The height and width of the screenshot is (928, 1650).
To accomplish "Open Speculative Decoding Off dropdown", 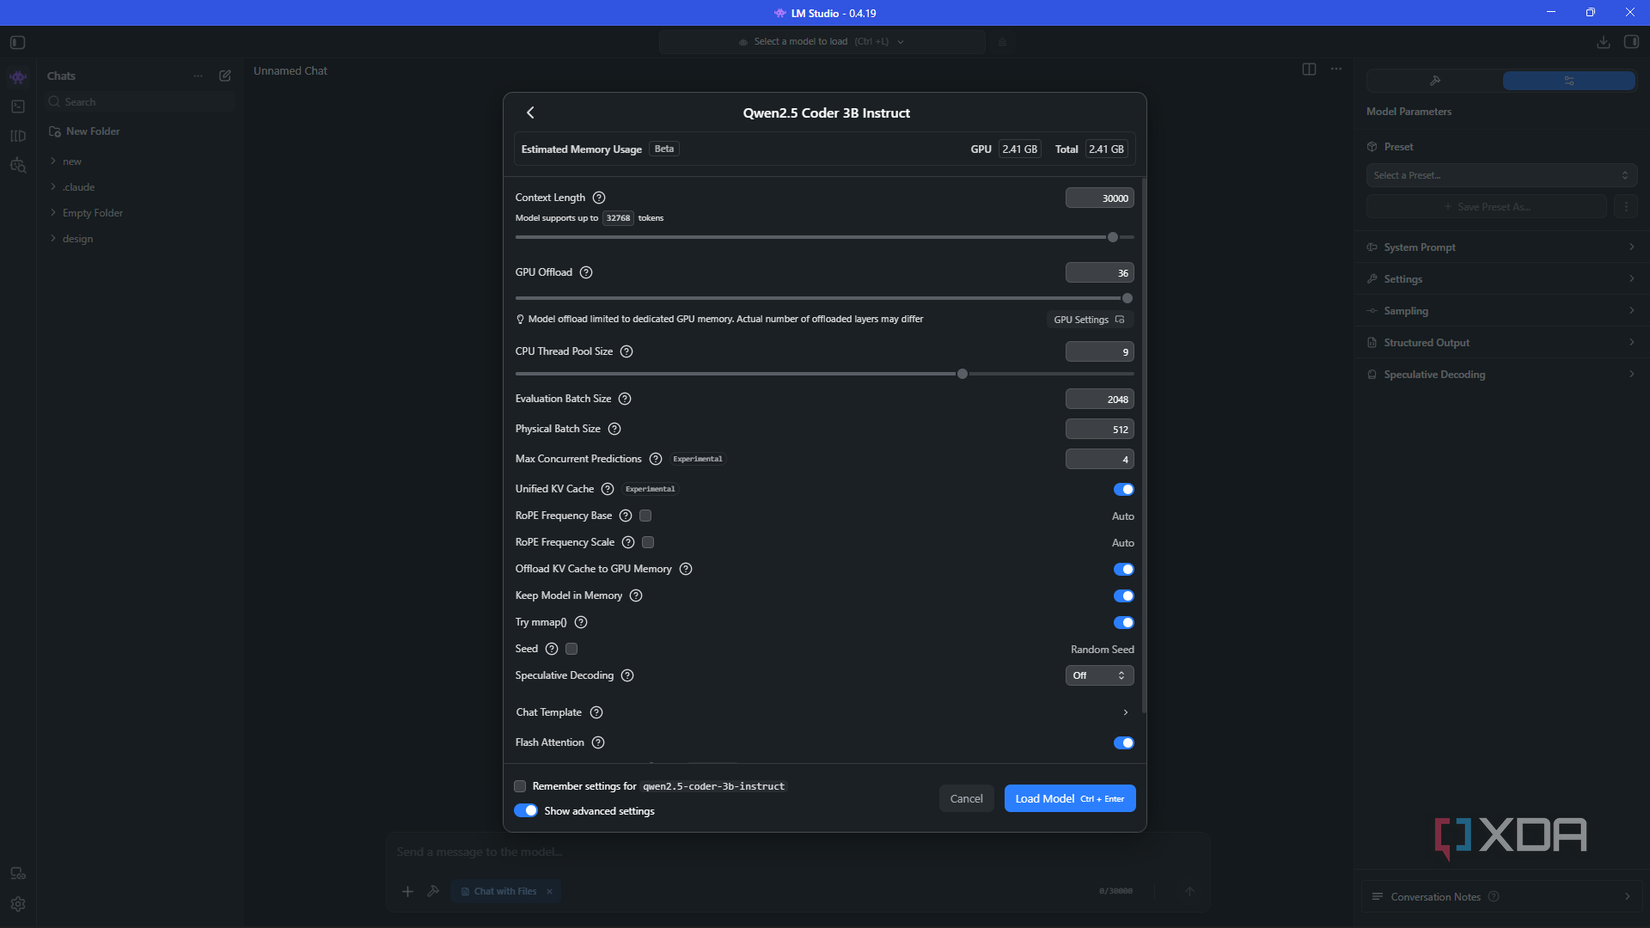I will click(1099, 676).
